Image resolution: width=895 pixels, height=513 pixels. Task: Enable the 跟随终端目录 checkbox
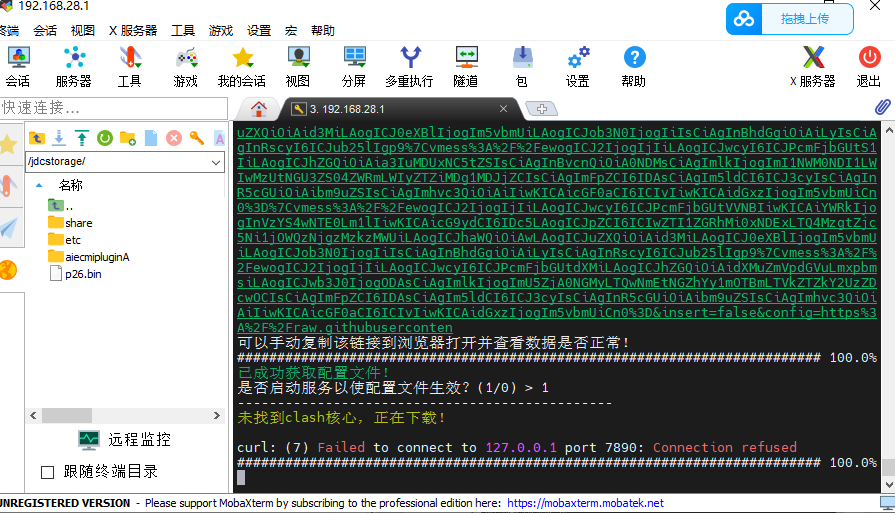47,471
